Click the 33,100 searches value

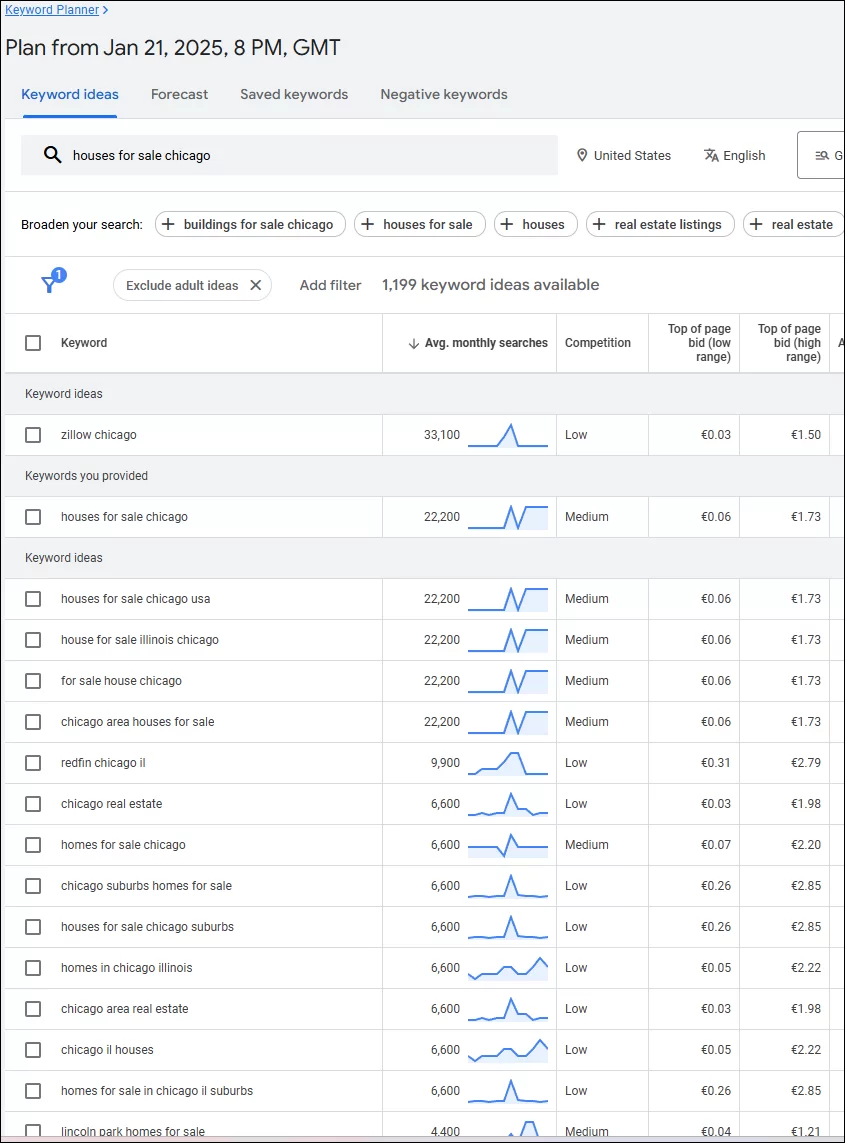tap(442, 435)
